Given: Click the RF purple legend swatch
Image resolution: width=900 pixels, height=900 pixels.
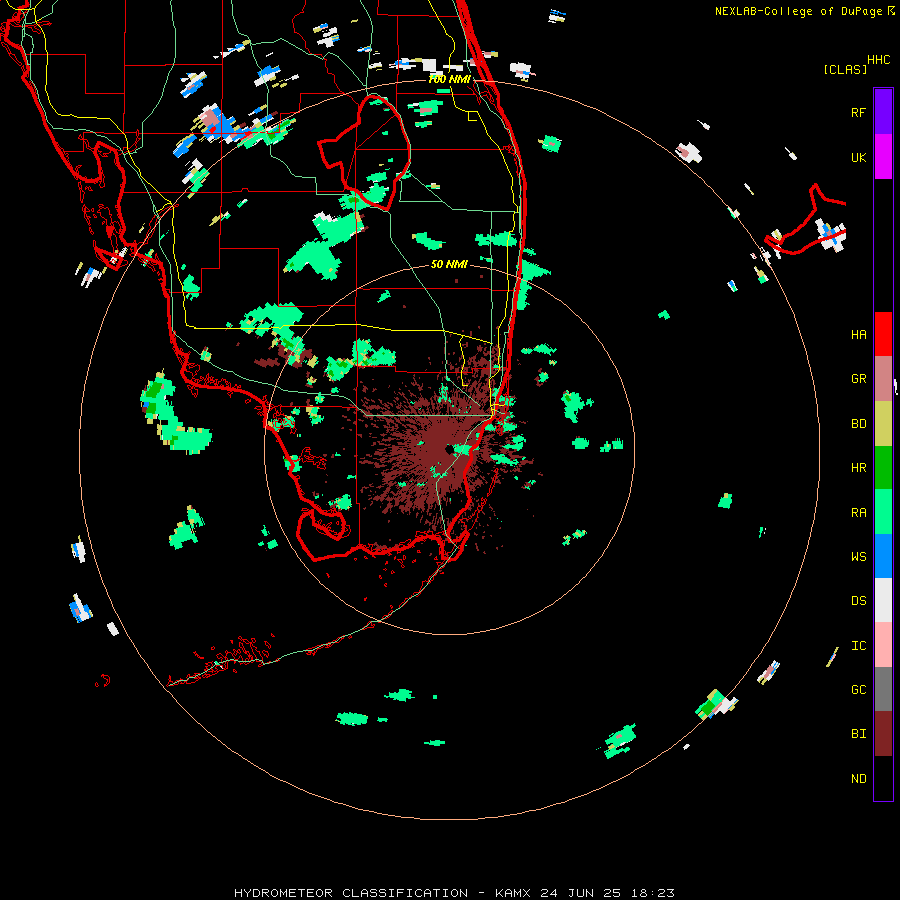Looking at the screenshot, I should [x=883, y=112].
